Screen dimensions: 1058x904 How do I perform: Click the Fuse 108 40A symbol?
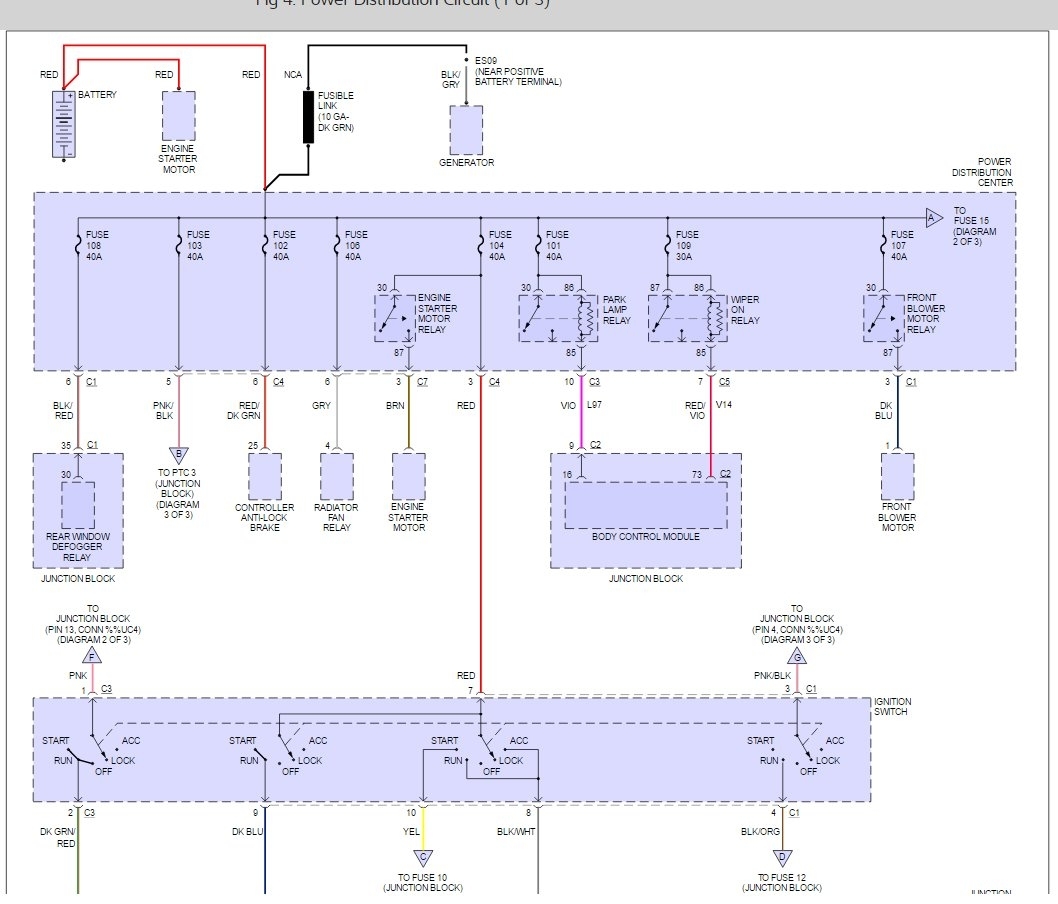point(77,241)
